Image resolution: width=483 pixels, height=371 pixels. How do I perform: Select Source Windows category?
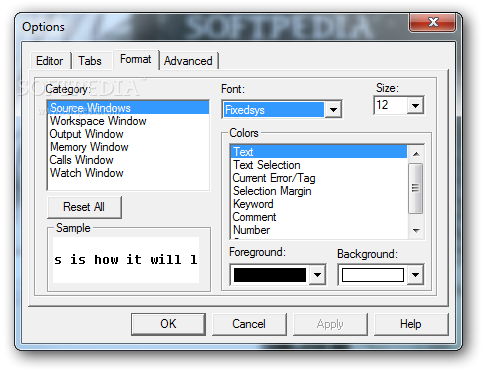point(128,108)
